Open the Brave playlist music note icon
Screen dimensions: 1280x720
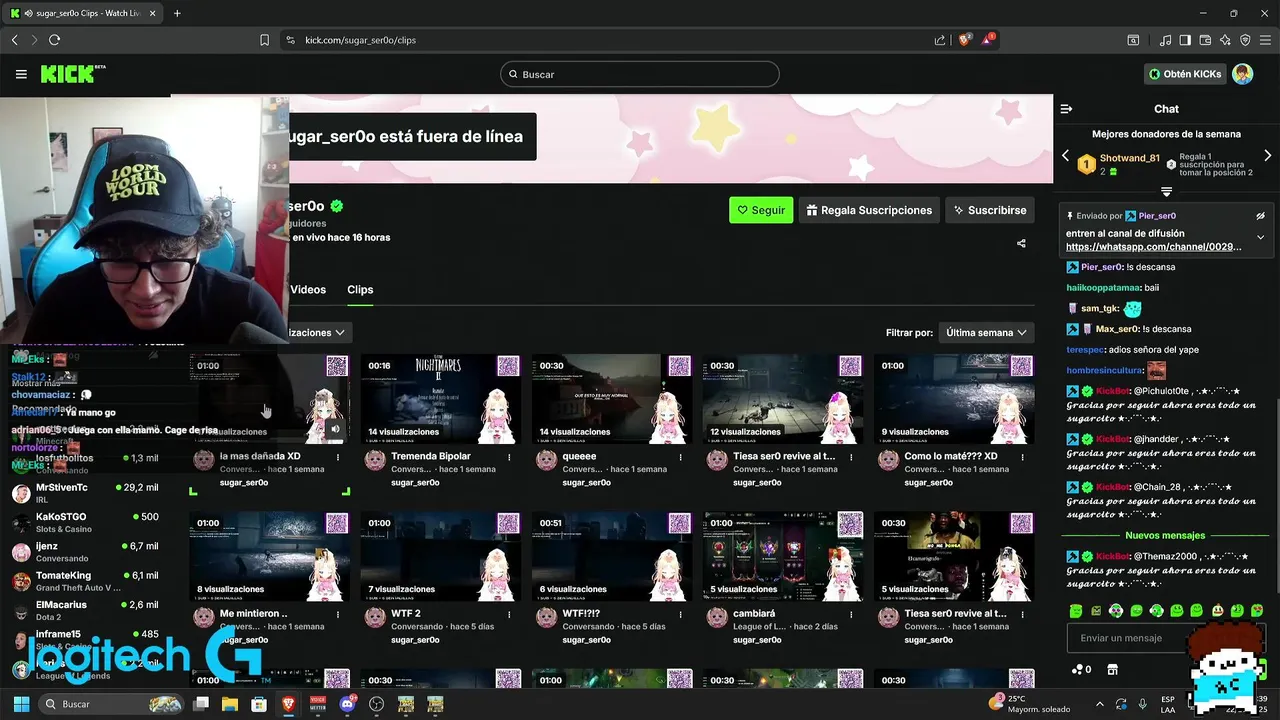click(x=1165, y=40)
